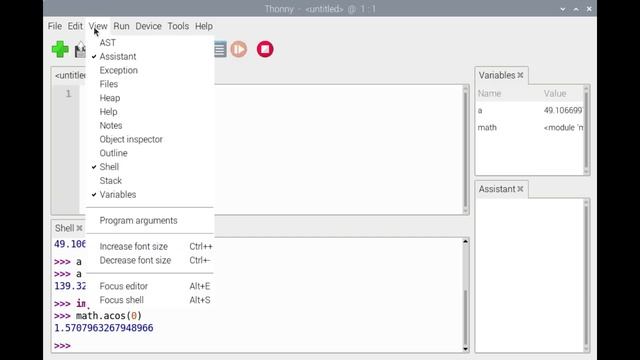The height and width of the screenshot is (360, 640).
Task: Choose Increase font size
Action: (133, 247)
